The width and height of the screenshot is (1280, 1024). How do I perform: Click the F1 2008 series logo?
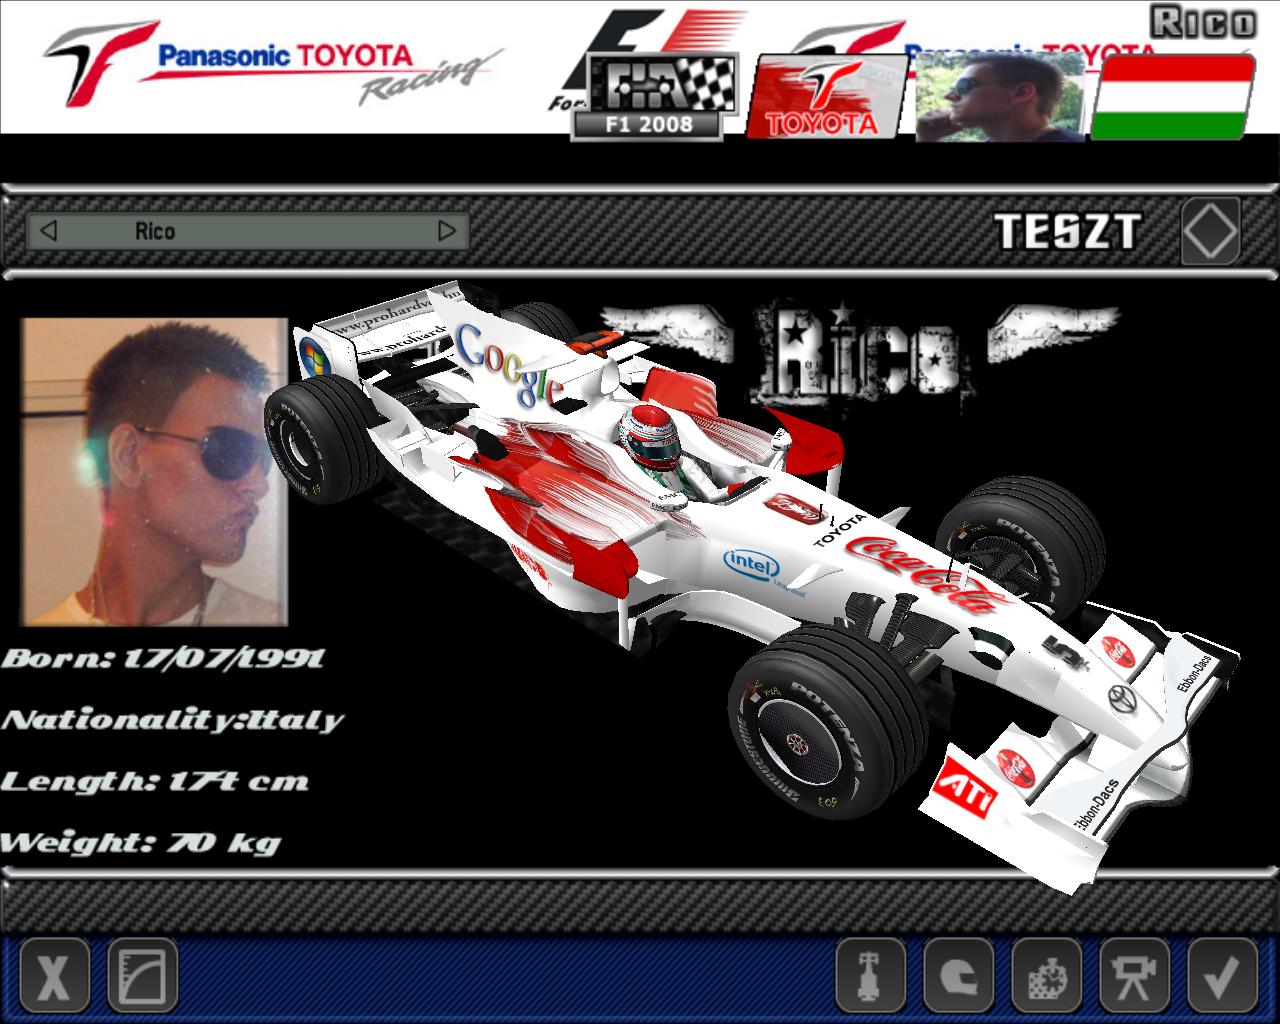pyautogui.click(x=656, y=96)
